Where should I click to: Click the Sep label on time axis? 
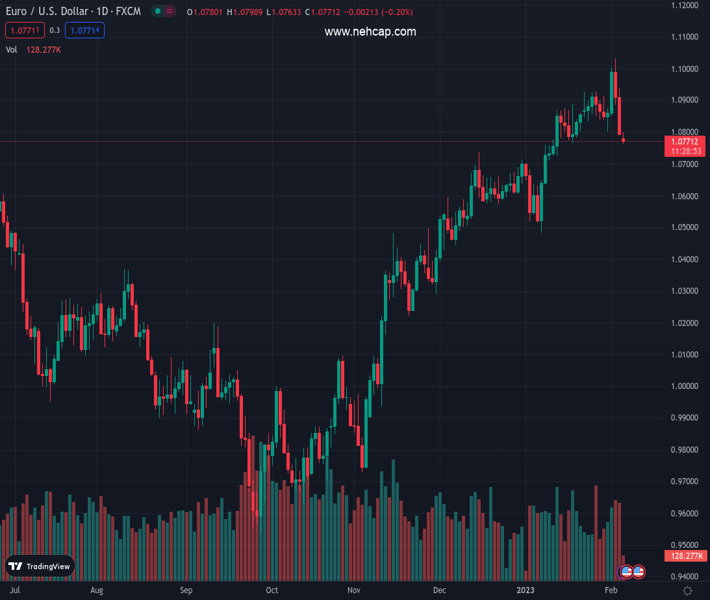pyautogui.click(x=186, y=590)
